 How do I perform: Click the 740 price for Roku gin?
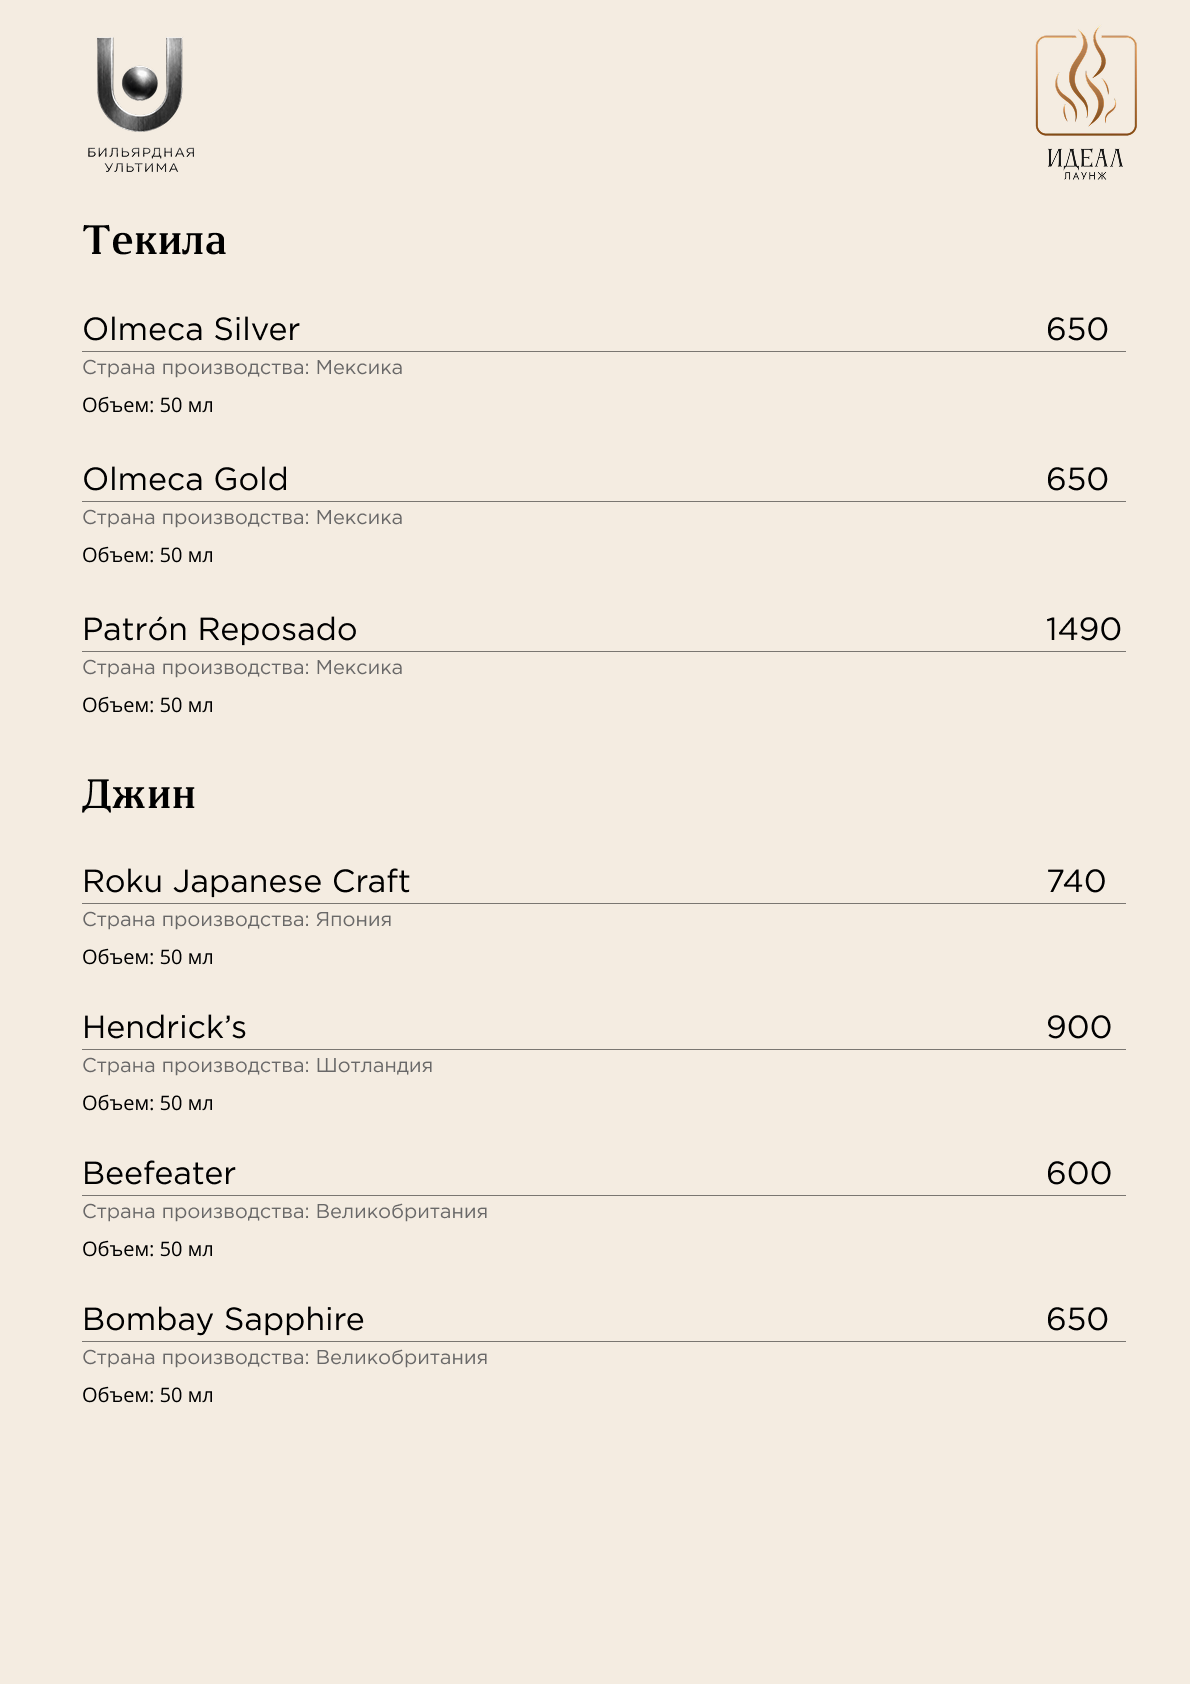1076,881
